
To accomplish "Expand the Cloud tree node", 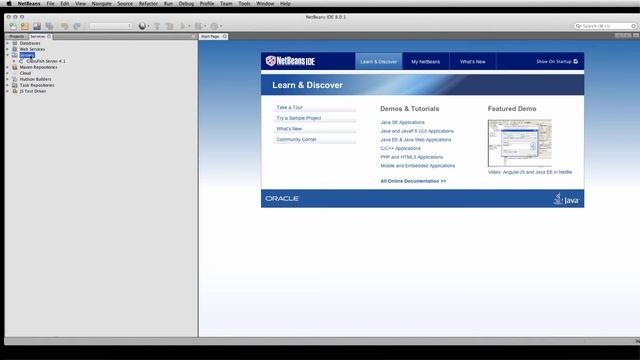I will click(x=7, y=73).
